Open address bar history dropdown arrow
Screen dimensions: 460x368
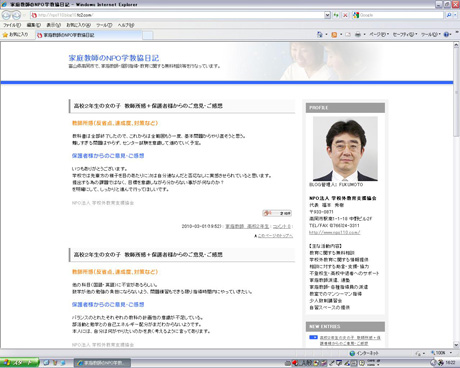click(x=327, y=15)
